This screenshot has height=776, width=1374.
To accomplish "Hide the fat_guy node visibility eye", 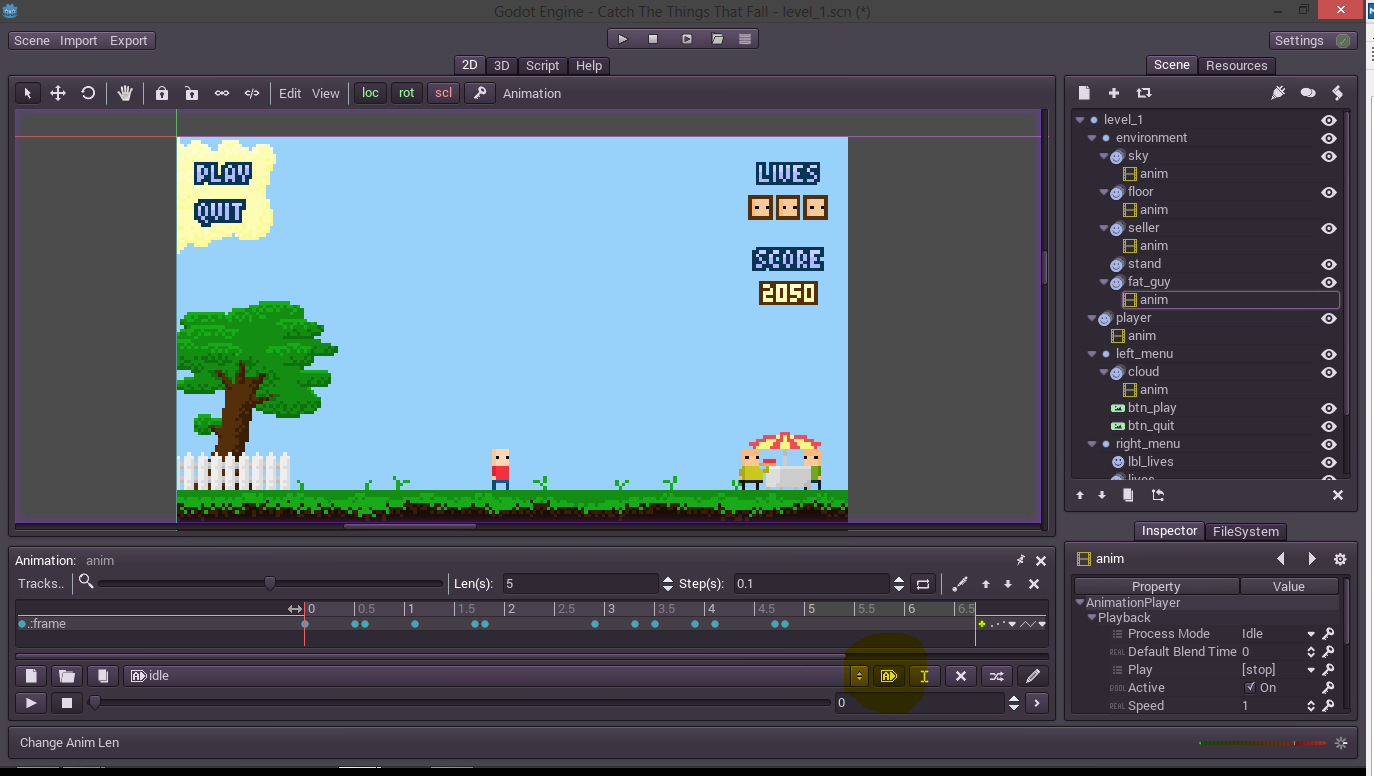I will coord(1329,282).
